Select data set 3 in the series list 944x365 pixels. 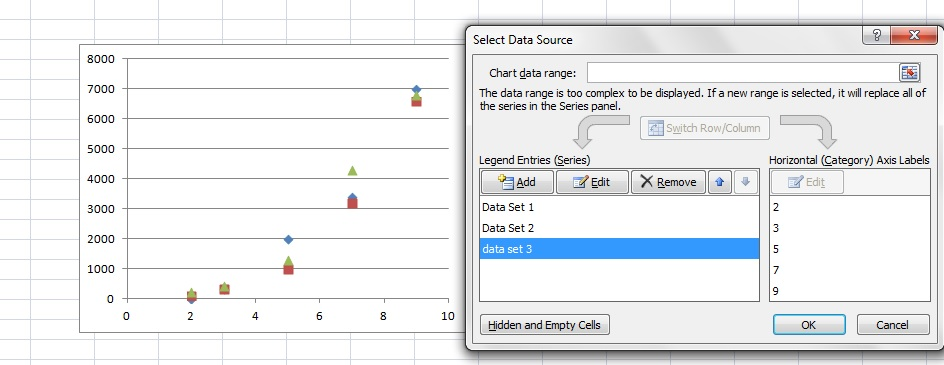coord(619,249)
